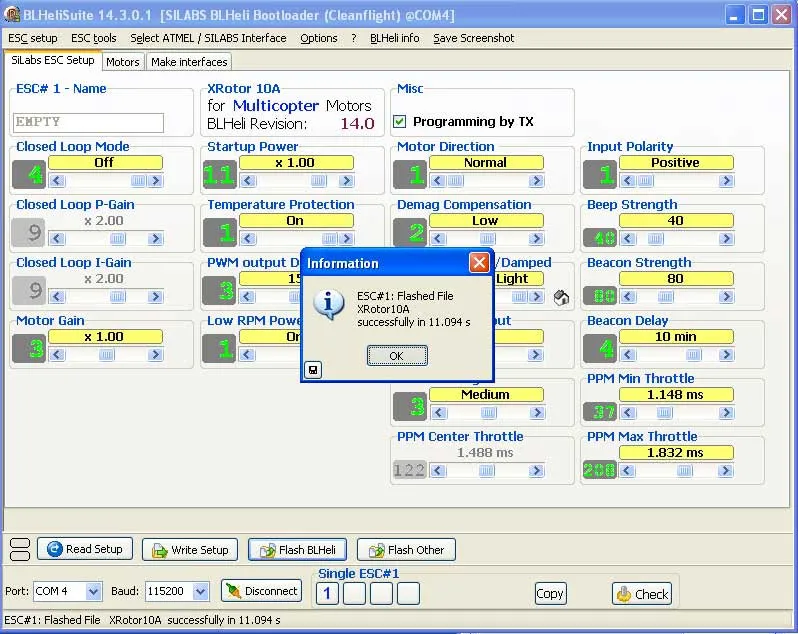Click the Flash Other button
798x634 pixels.
click(x=405, y=549)
